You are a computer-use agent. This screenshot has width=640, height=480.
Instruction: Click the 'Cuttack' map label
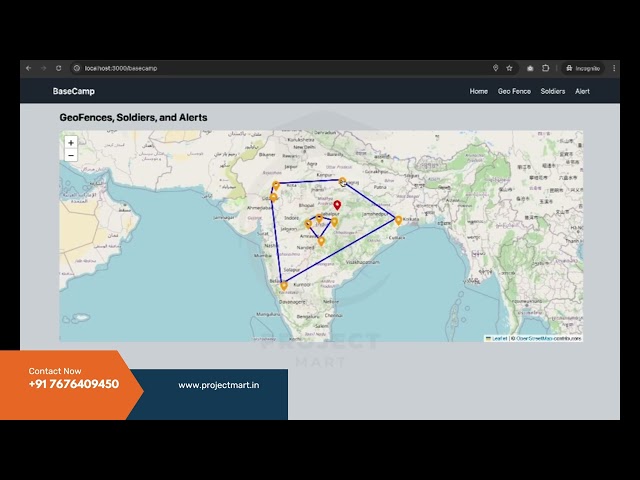pyautogui.click(x=397, y=238)
